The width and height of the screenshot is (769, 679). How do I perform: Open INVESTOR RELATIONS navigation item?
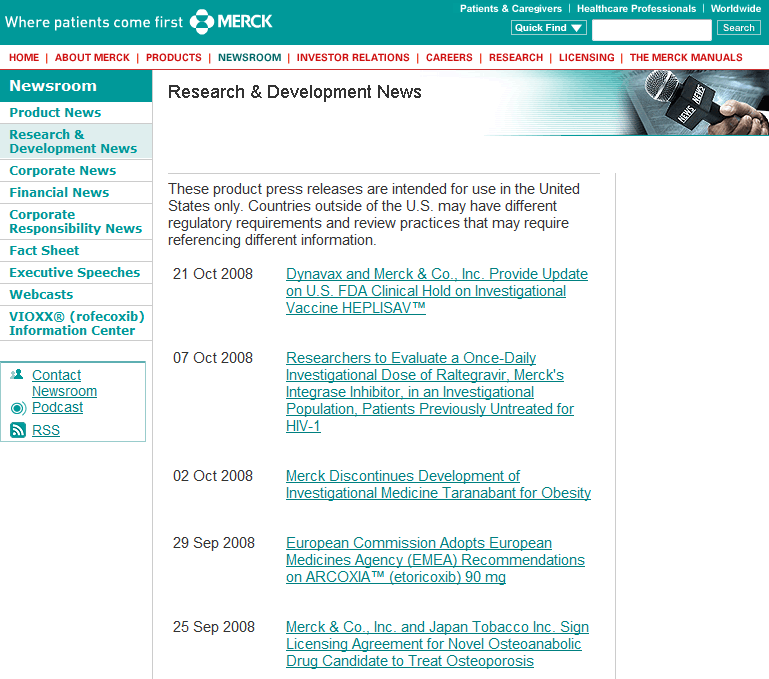point(353,57)
